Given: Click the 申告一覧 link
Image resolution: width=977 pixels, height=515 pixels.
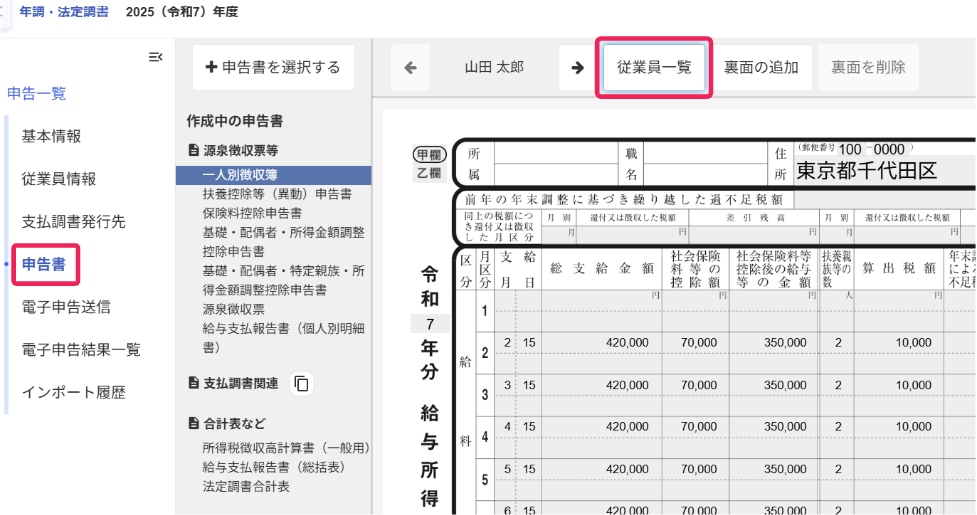Looking at the screenshot, I should [37, 94].
